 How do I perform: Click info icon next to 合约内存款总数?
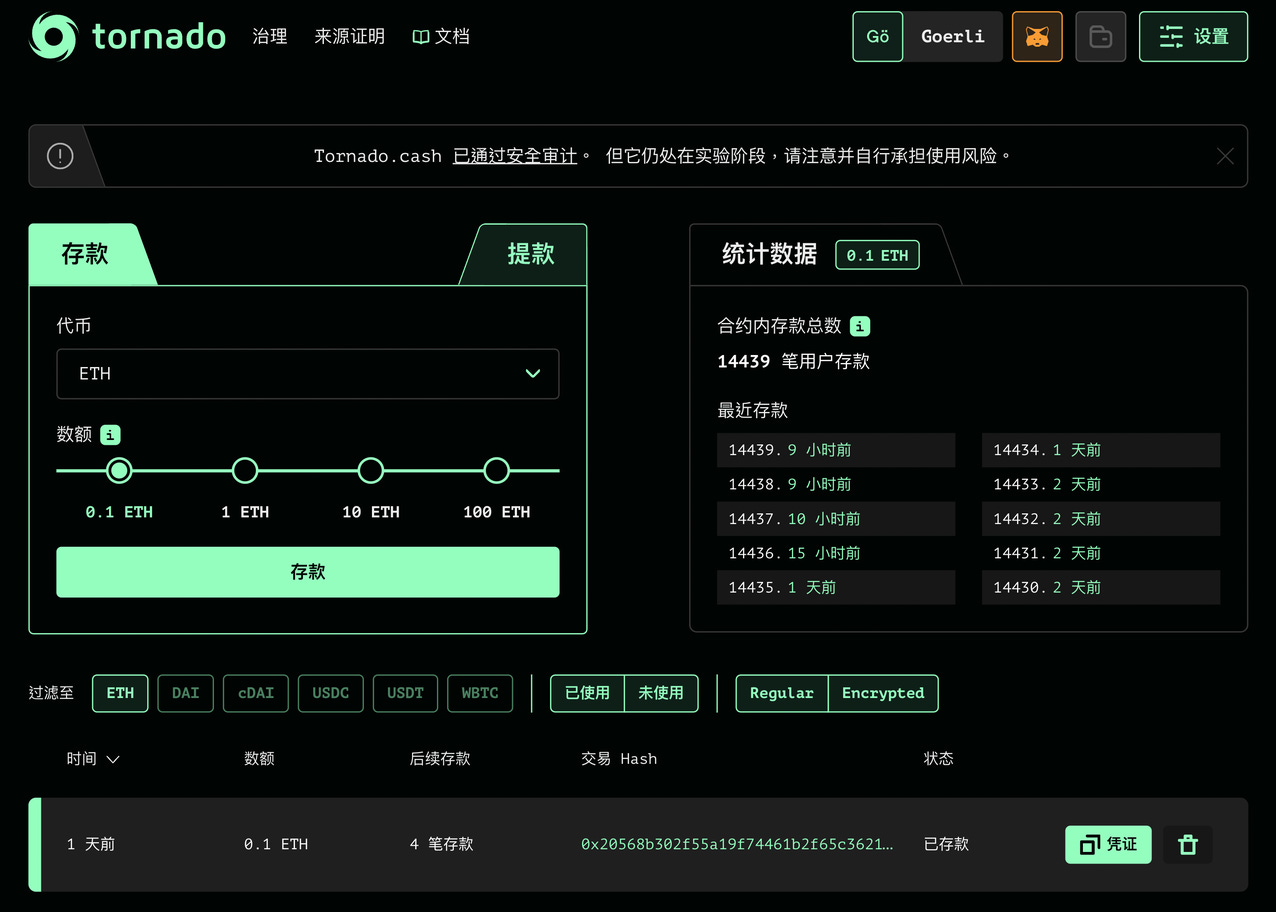[x=860, y=326]
